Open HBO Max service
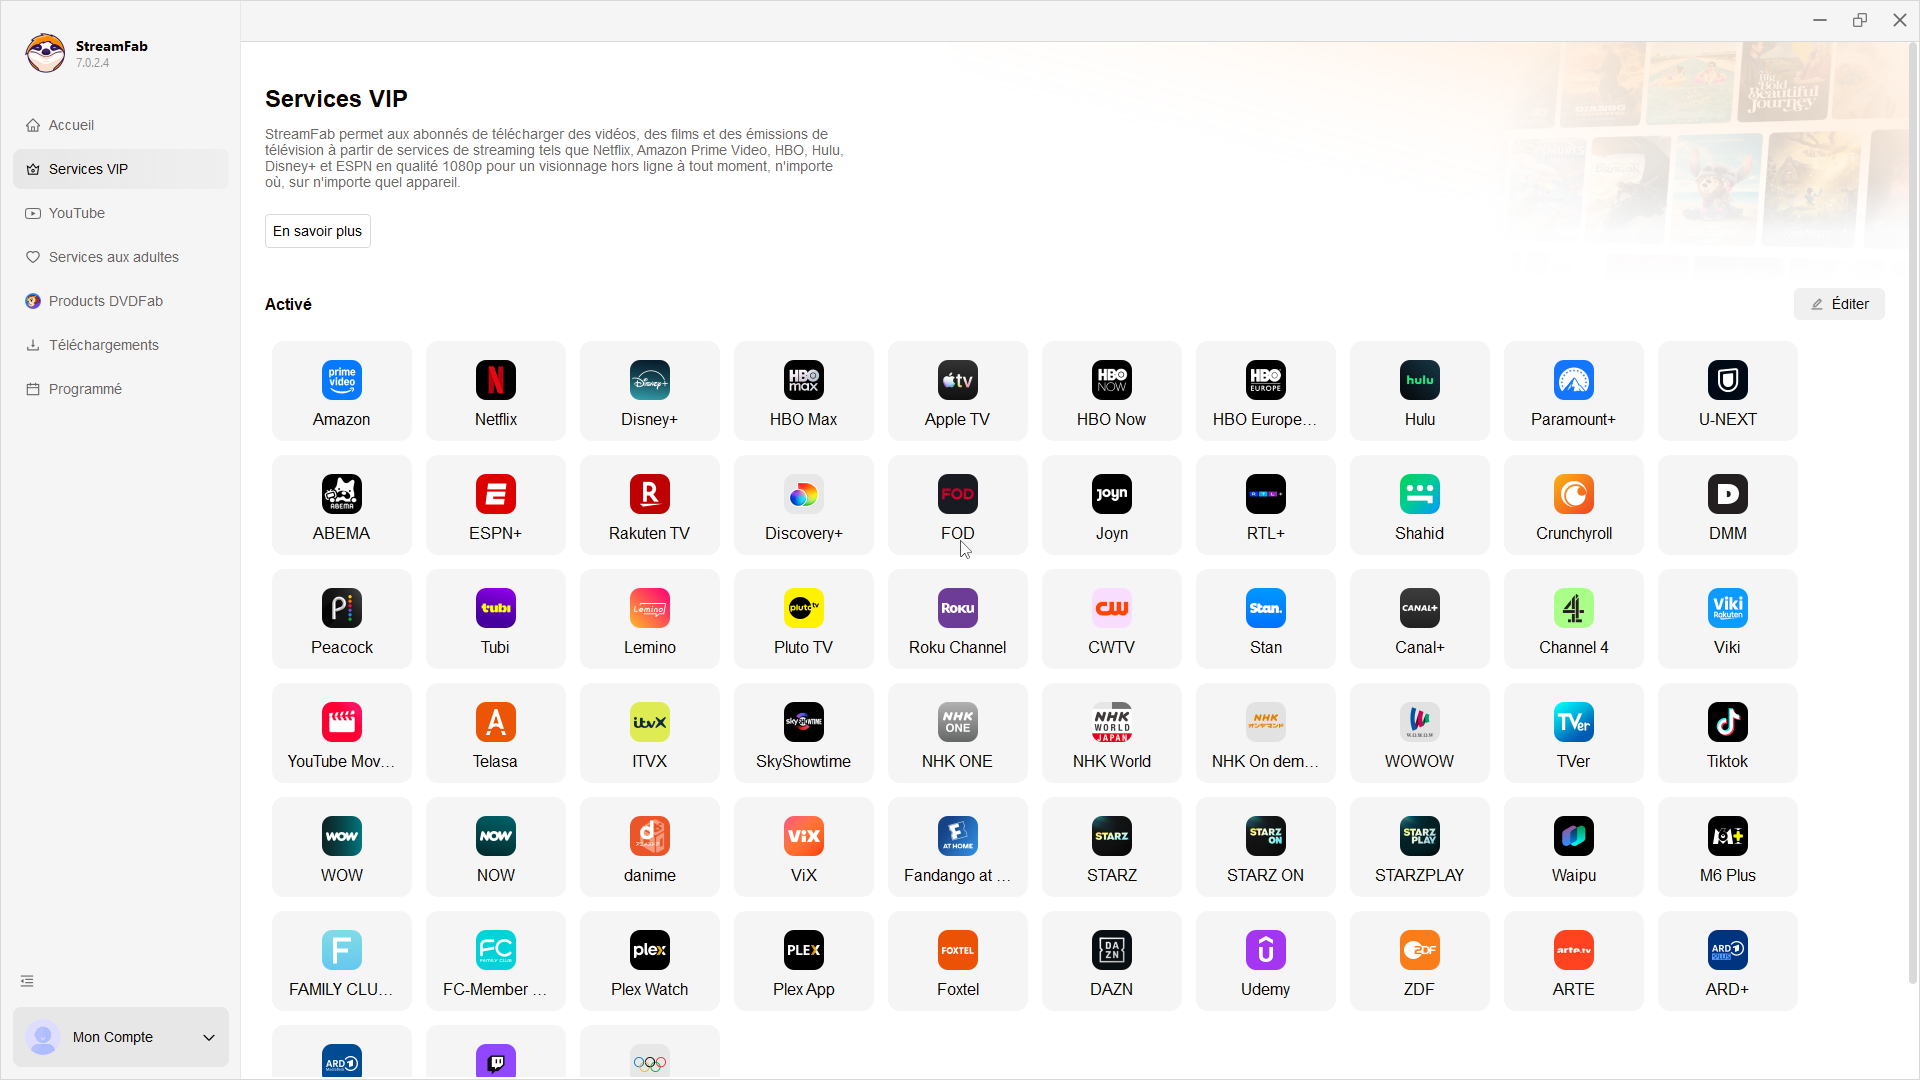 (x=804, y=391)
